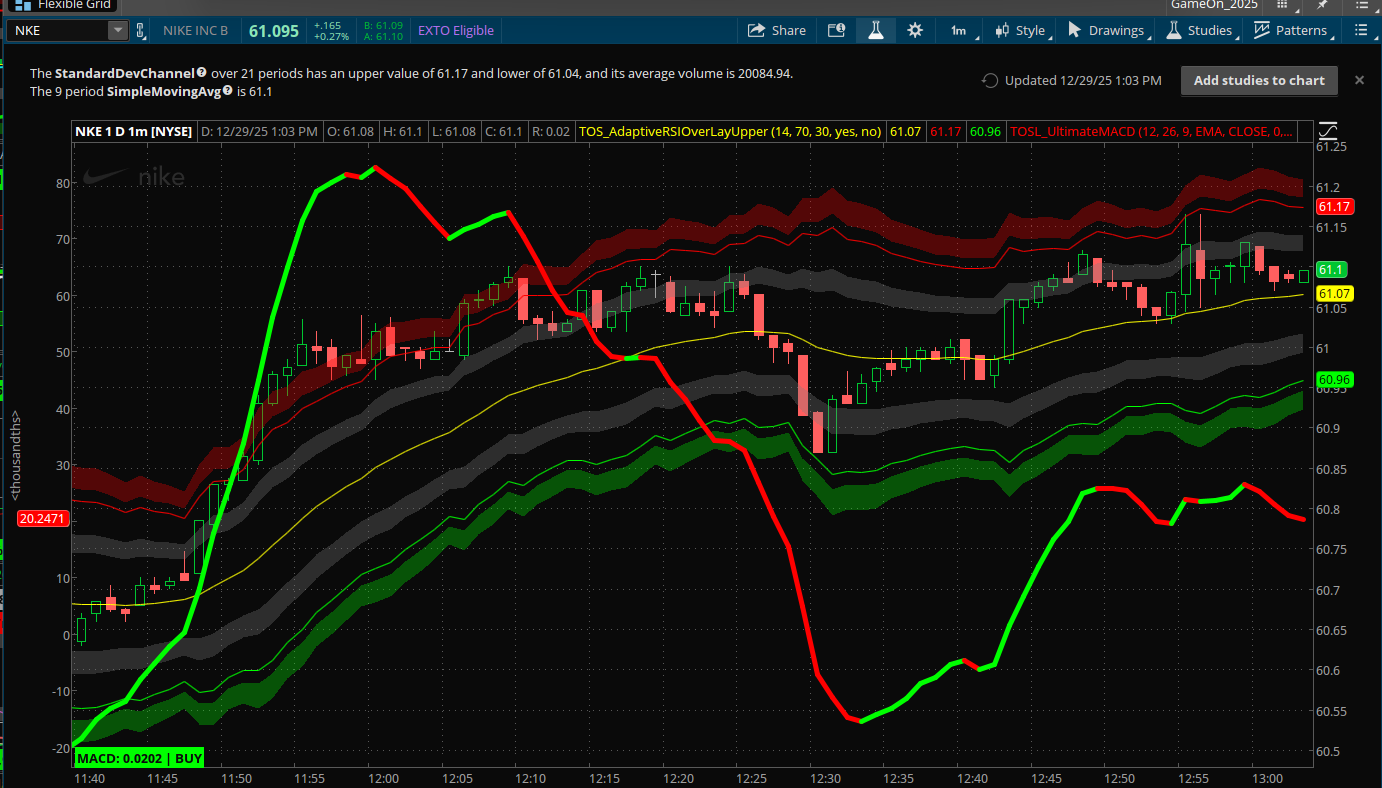This screenshot has width=1382, height=788.
Task: Open the Patterns menu
Action: click(1291, 30)
